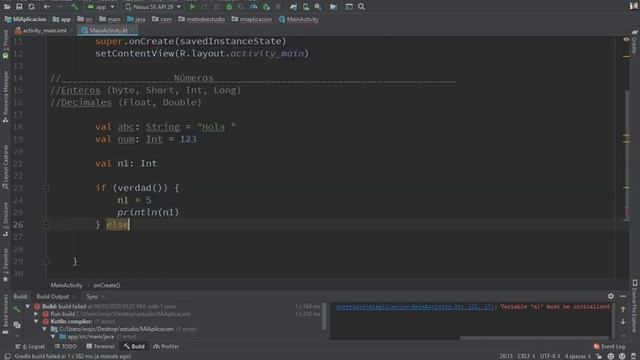This screenshot has width=640, height=360.
Task: Click the Attach Debugger to process icon
Action: (266, 7)
